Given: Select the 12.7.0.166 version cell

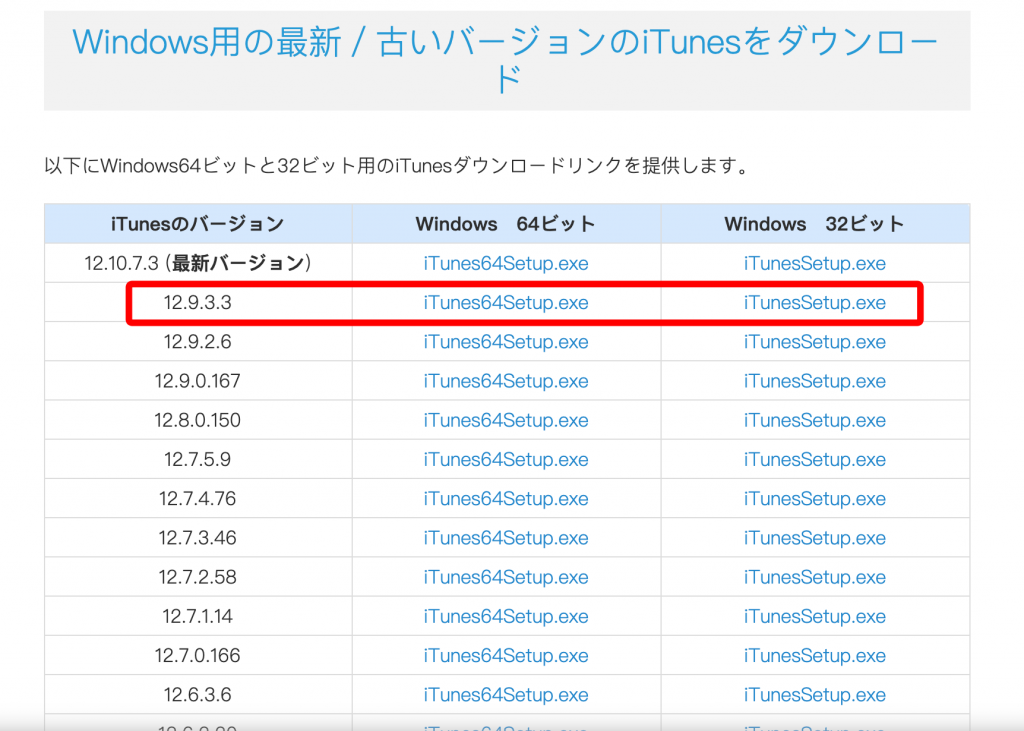Looking at the screenshot, I should coord(198,655).
